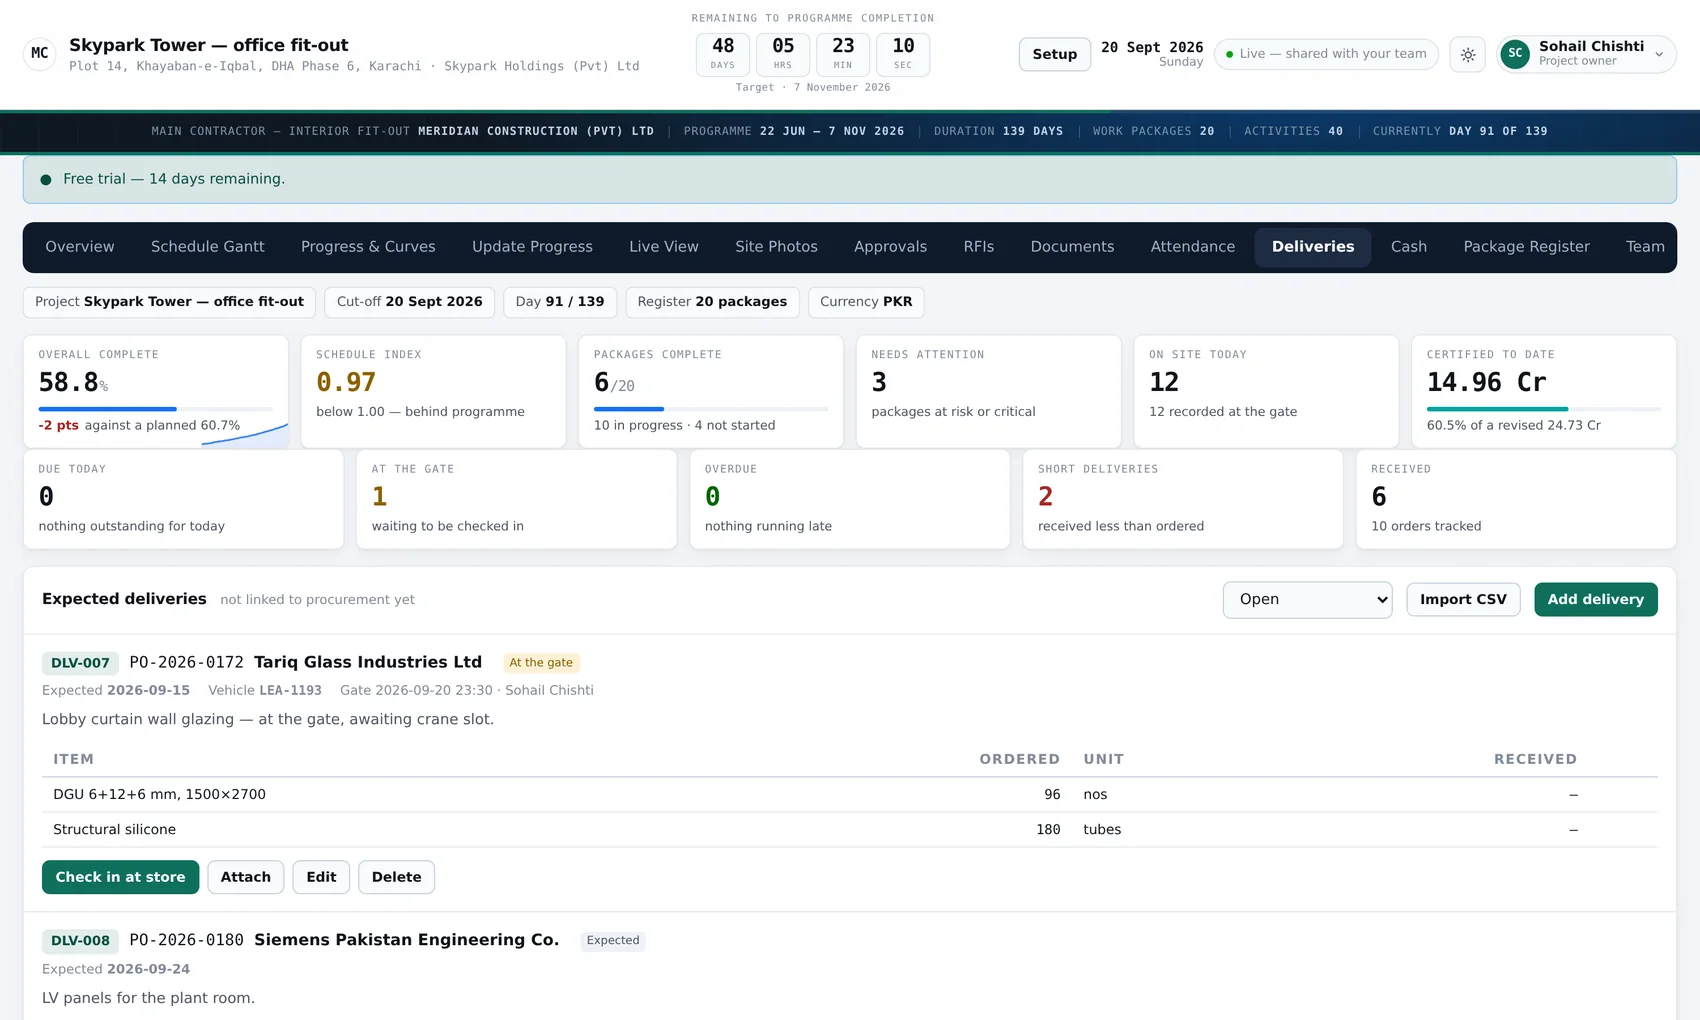Viewport: 1700px width, 1020px height.
Task: Open the Open status filter dropdown
Action: [1307, 600]
